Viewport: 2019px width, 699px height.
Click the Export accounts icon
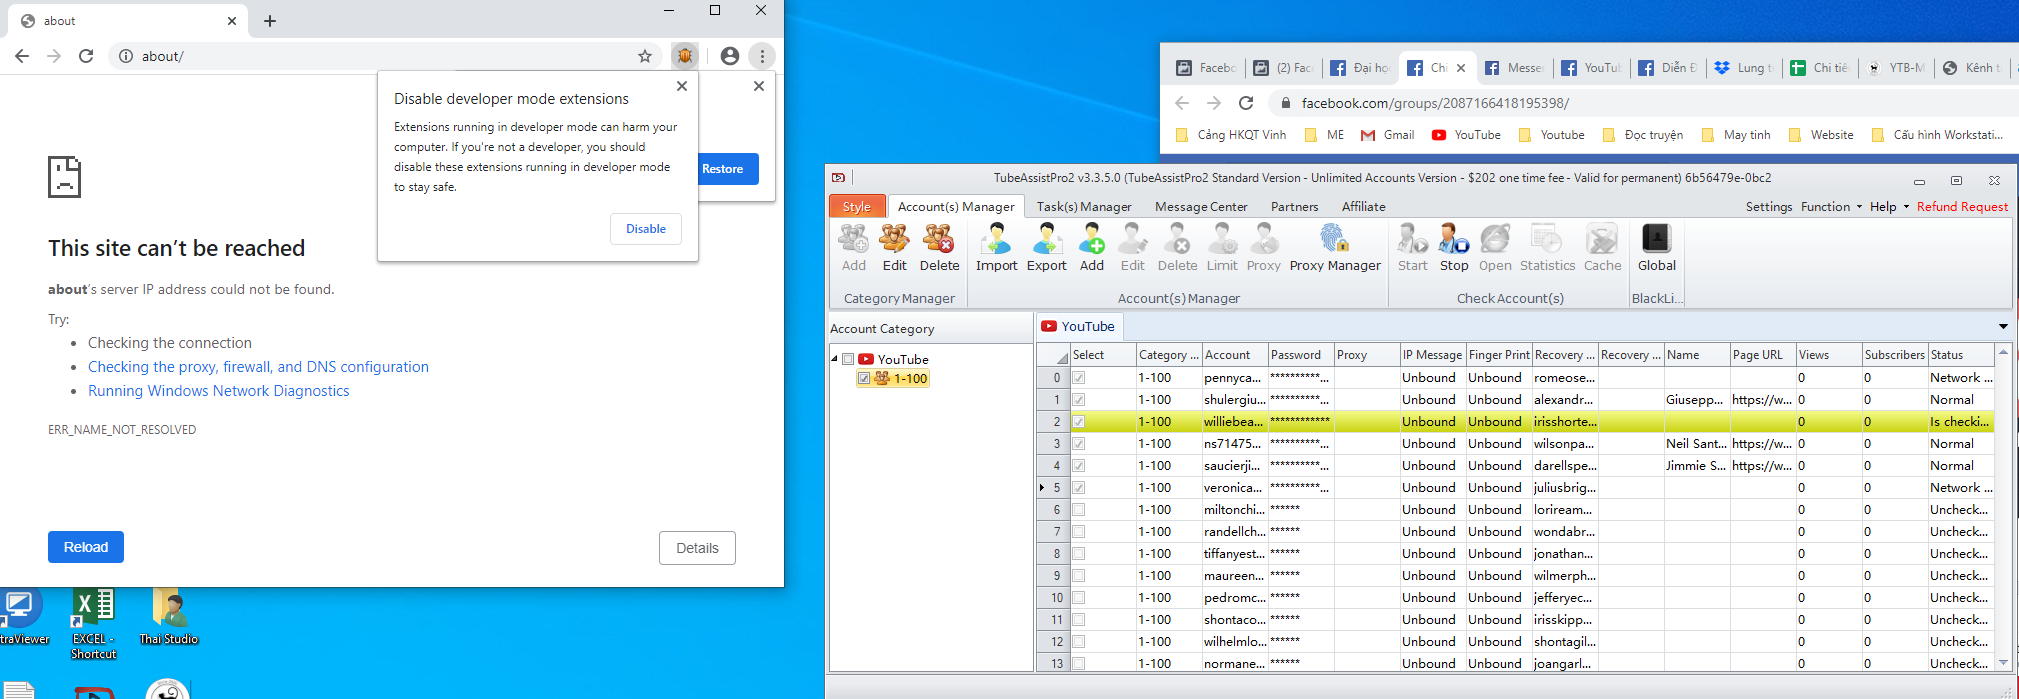tap(1046, 247)
